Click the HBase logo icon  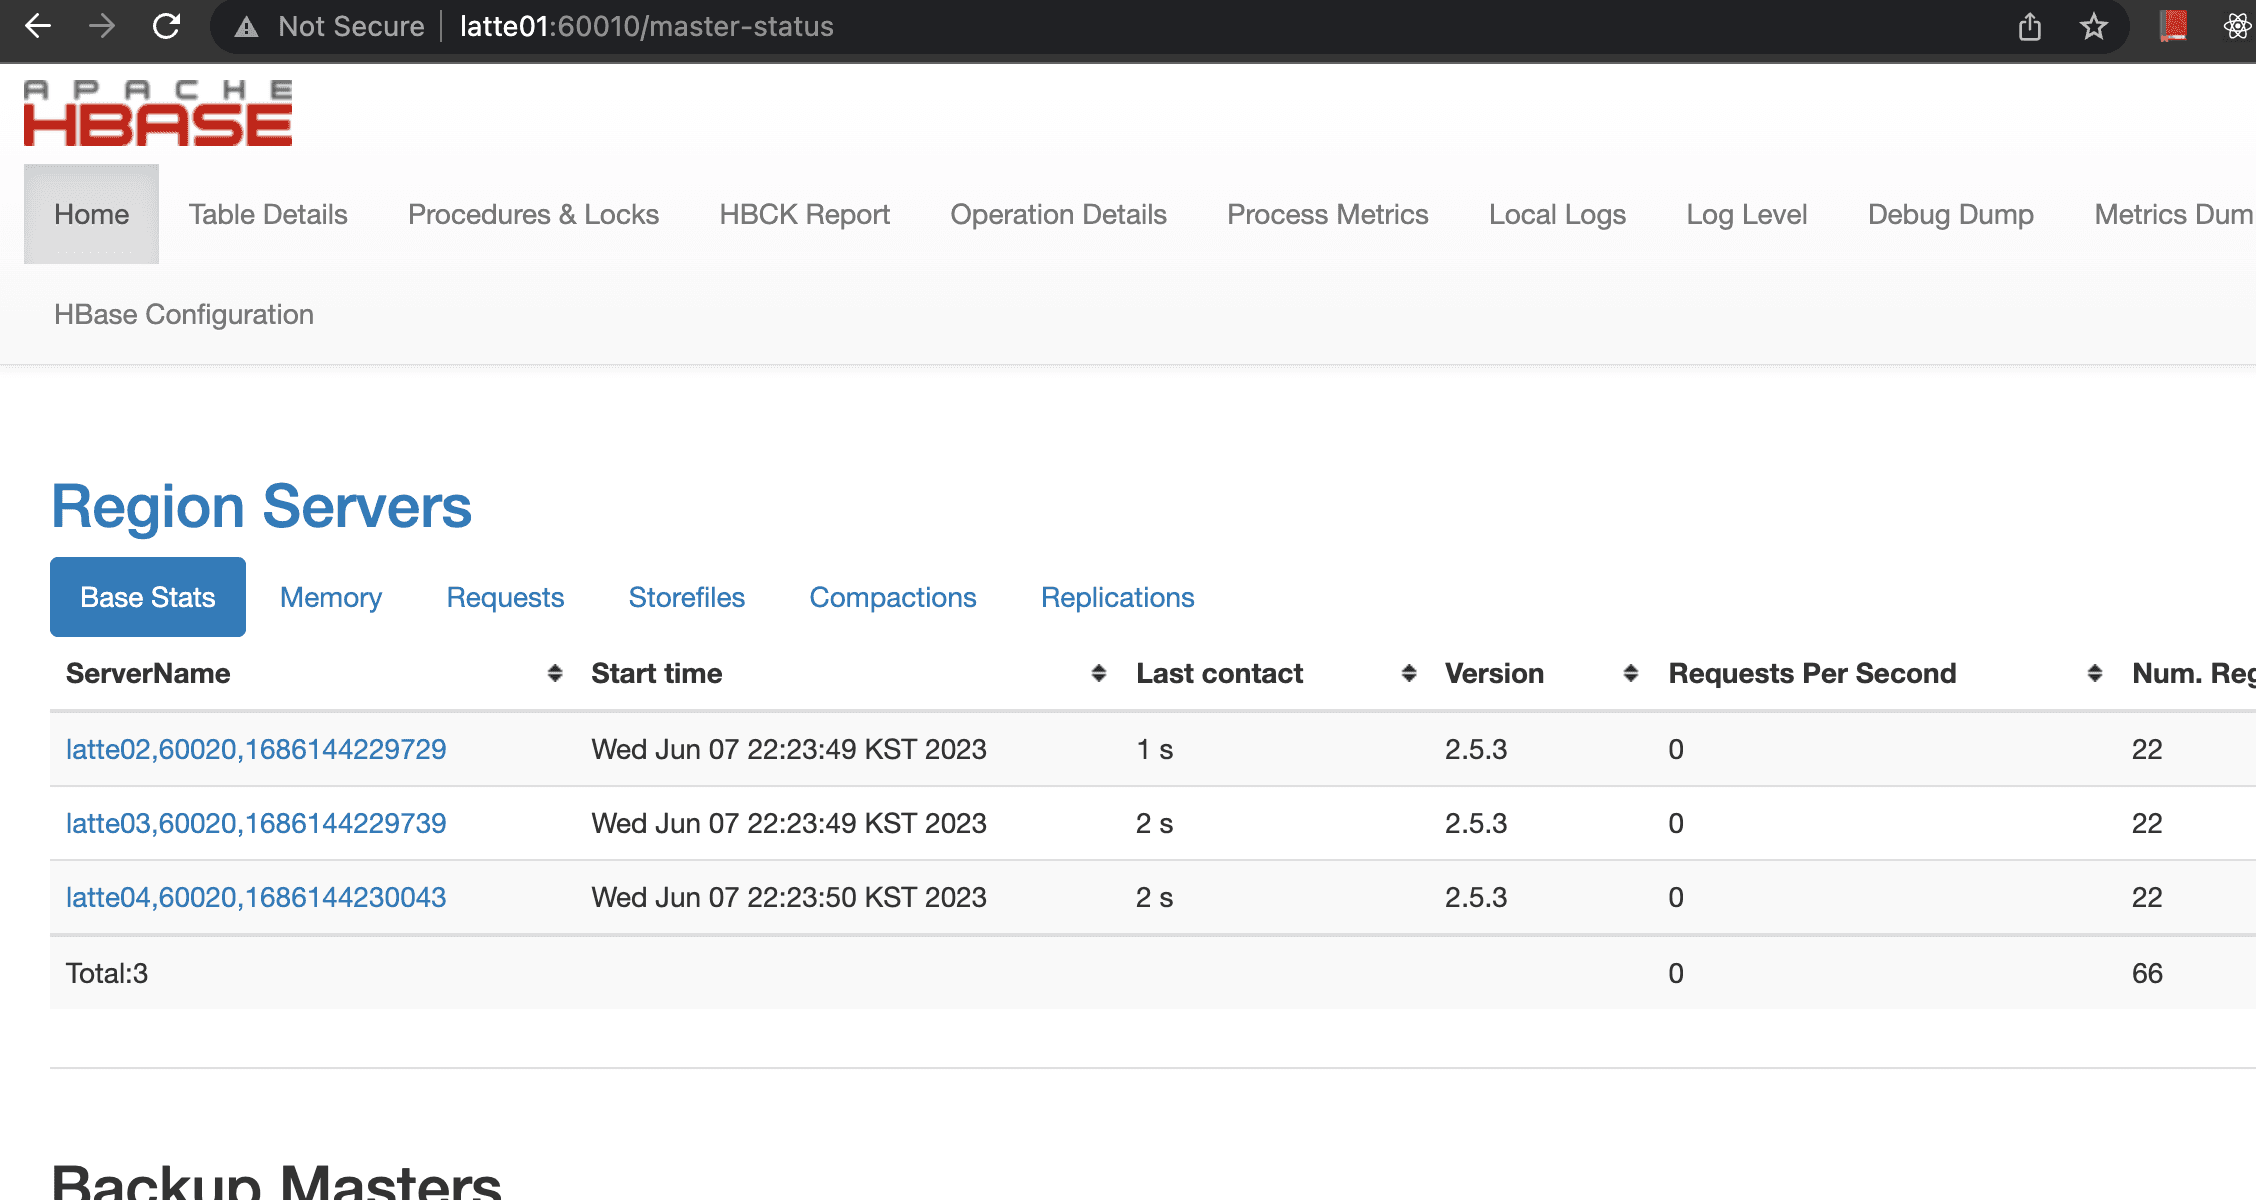point(156,112)
